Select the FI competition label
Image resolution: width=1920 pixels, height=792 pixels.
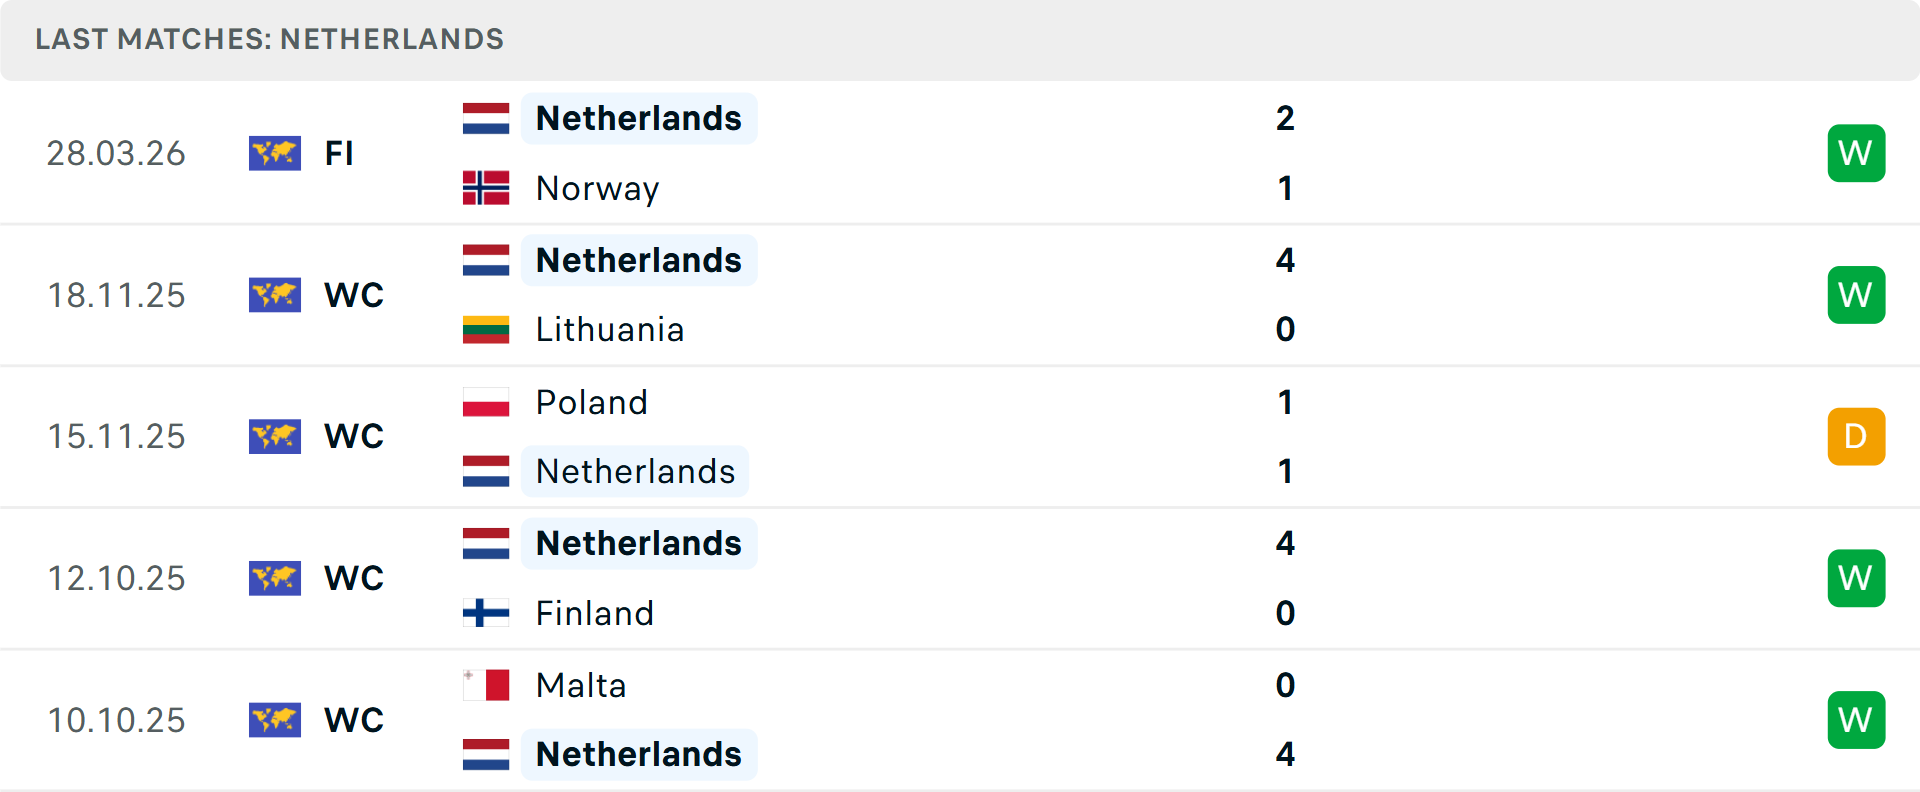(x=339, y=153)
